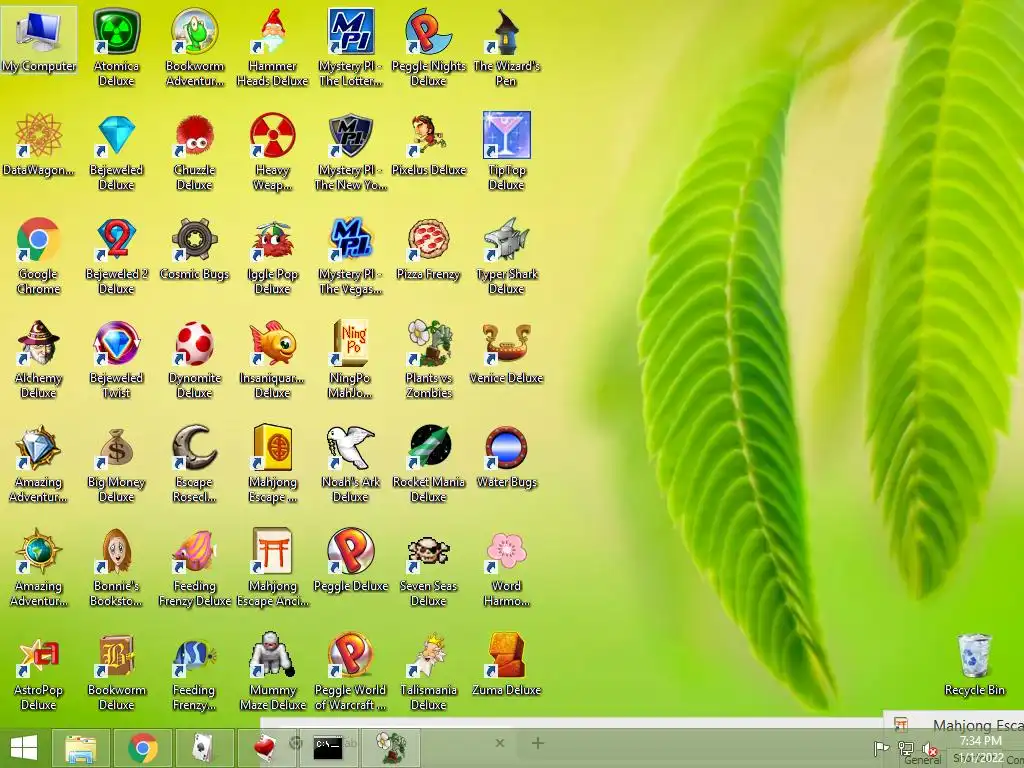Open Plants vs Zombies taskbar icon
Viewport: 1024px width, 768px height.
(x=391, y=748)
